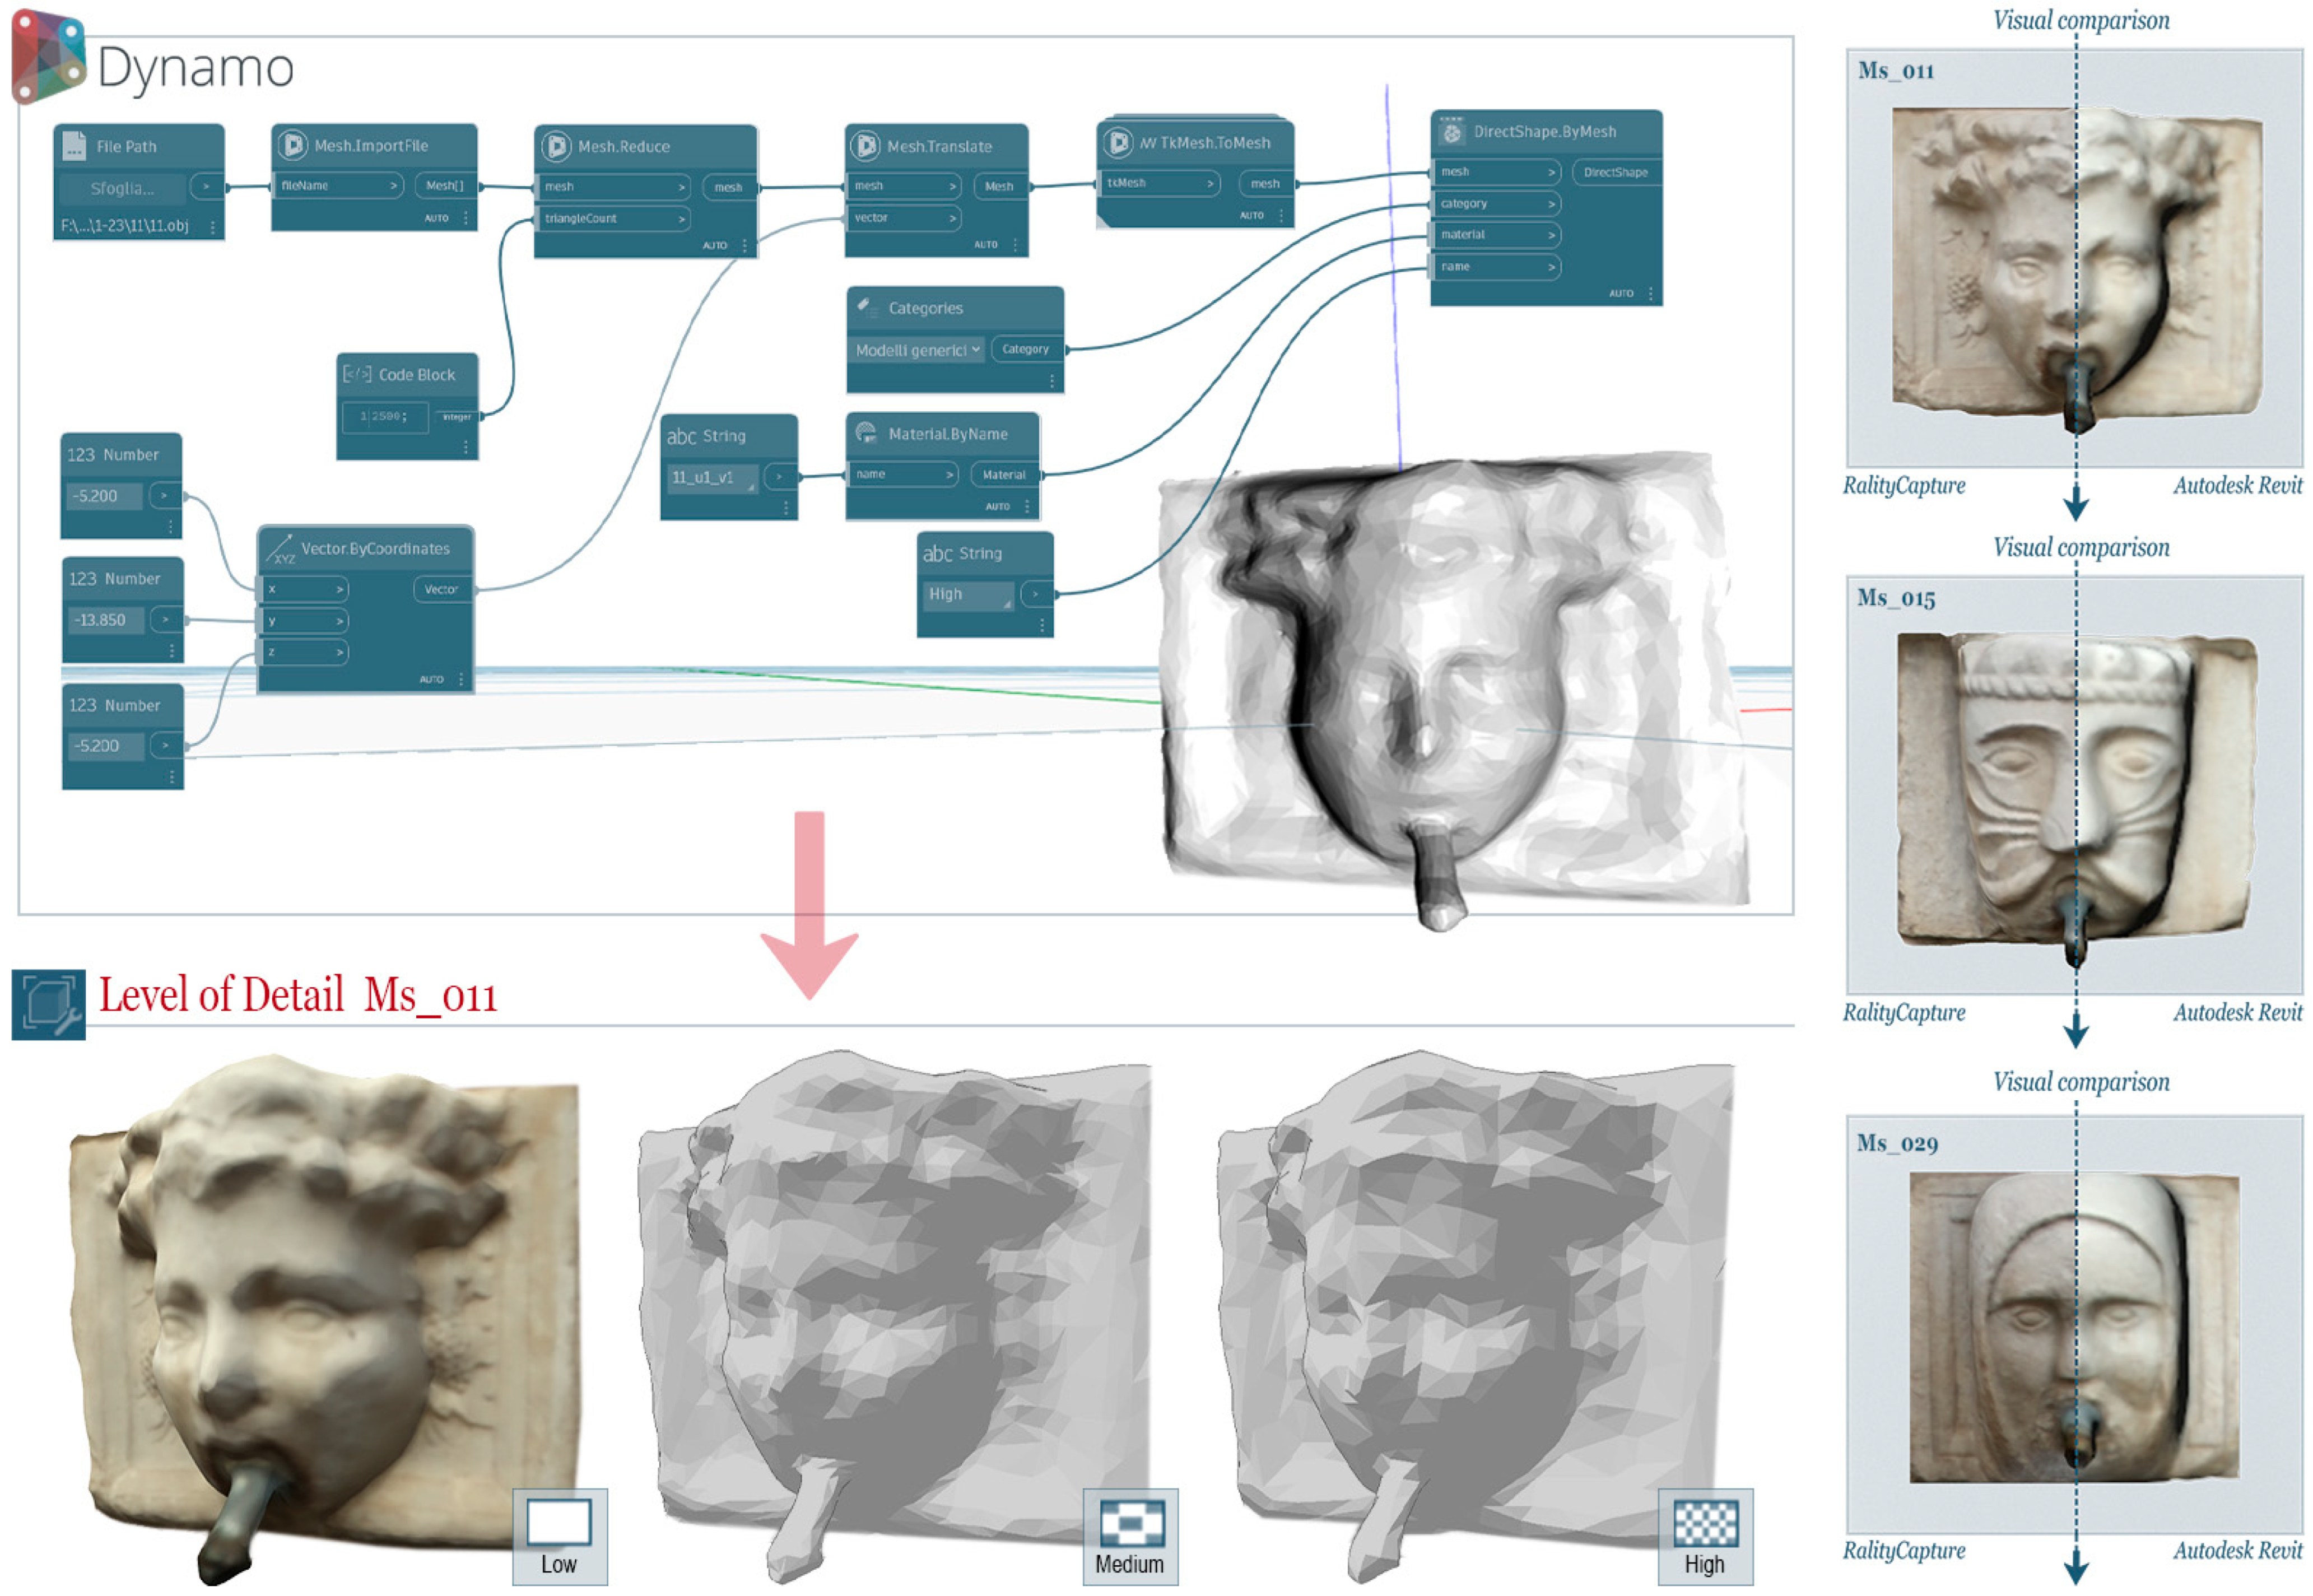Click the Mesh.ImportFile node icon
Image resolution: width=2313 pixels, height=1596 pixels.
click(x=292, y=145)
